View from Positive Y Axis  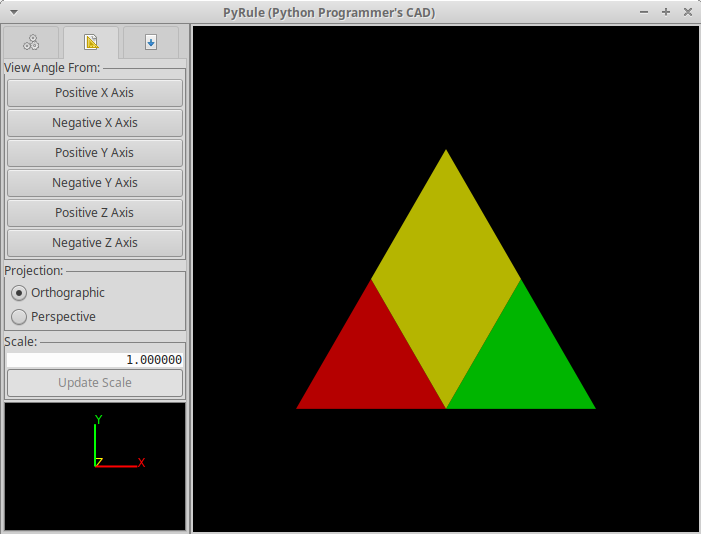95,153
